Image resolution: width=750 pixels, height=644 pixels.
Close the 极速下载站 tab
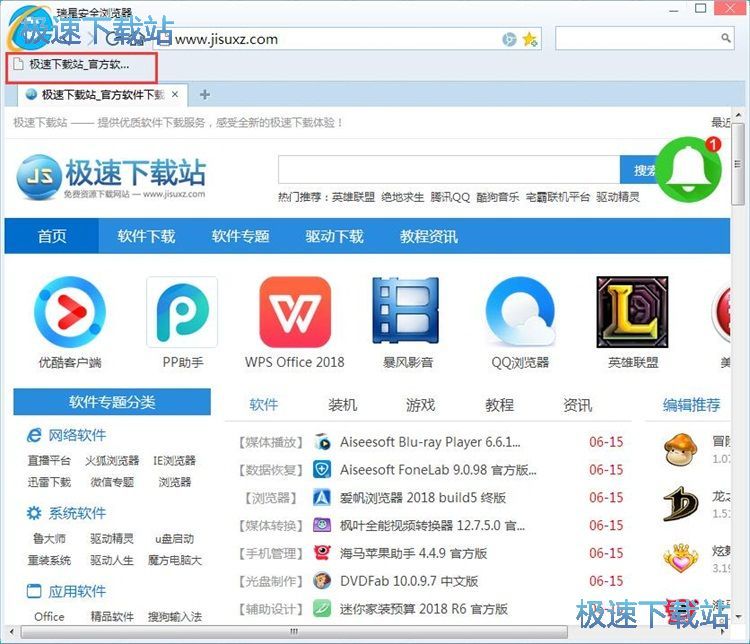[176, 94]
